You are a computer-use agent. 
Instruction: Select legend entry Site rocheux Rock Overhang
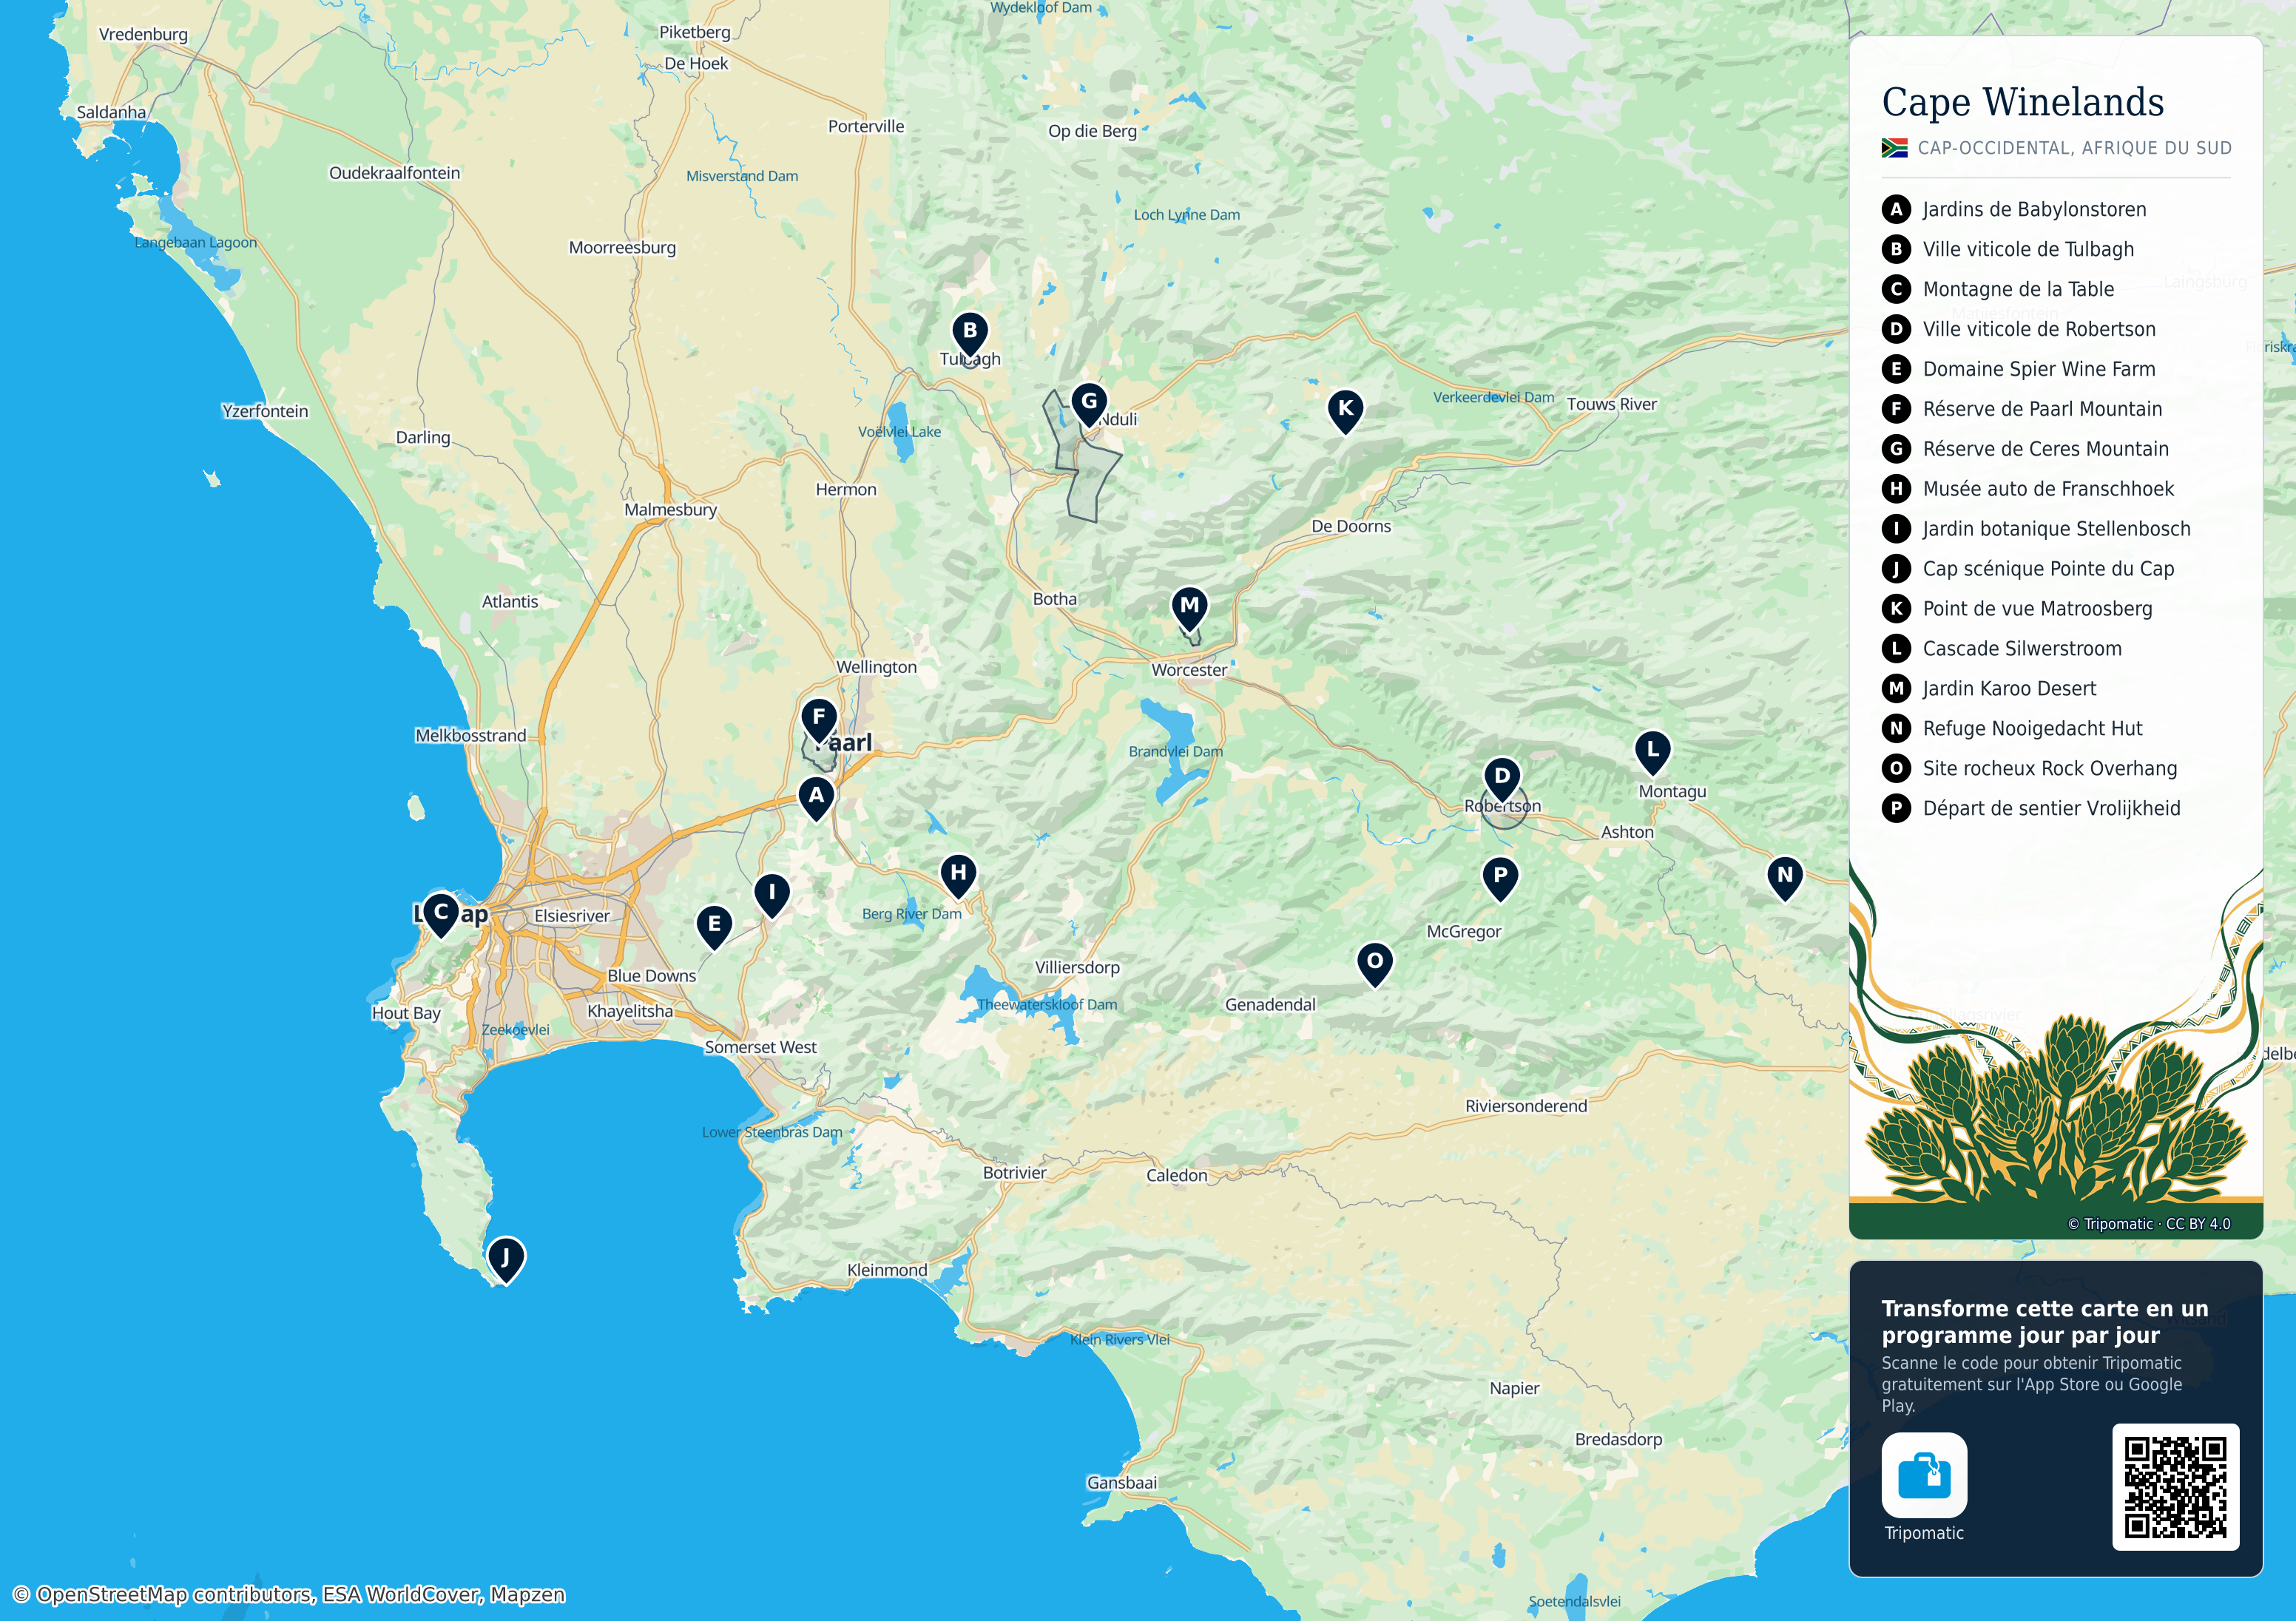point(2029,769)
